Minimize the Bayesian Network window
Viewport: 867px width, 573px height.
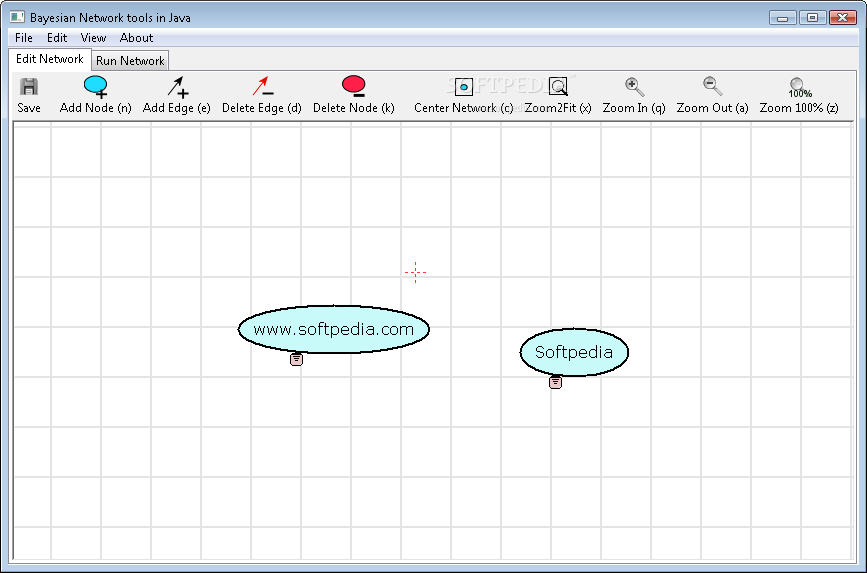pos(782,18)
